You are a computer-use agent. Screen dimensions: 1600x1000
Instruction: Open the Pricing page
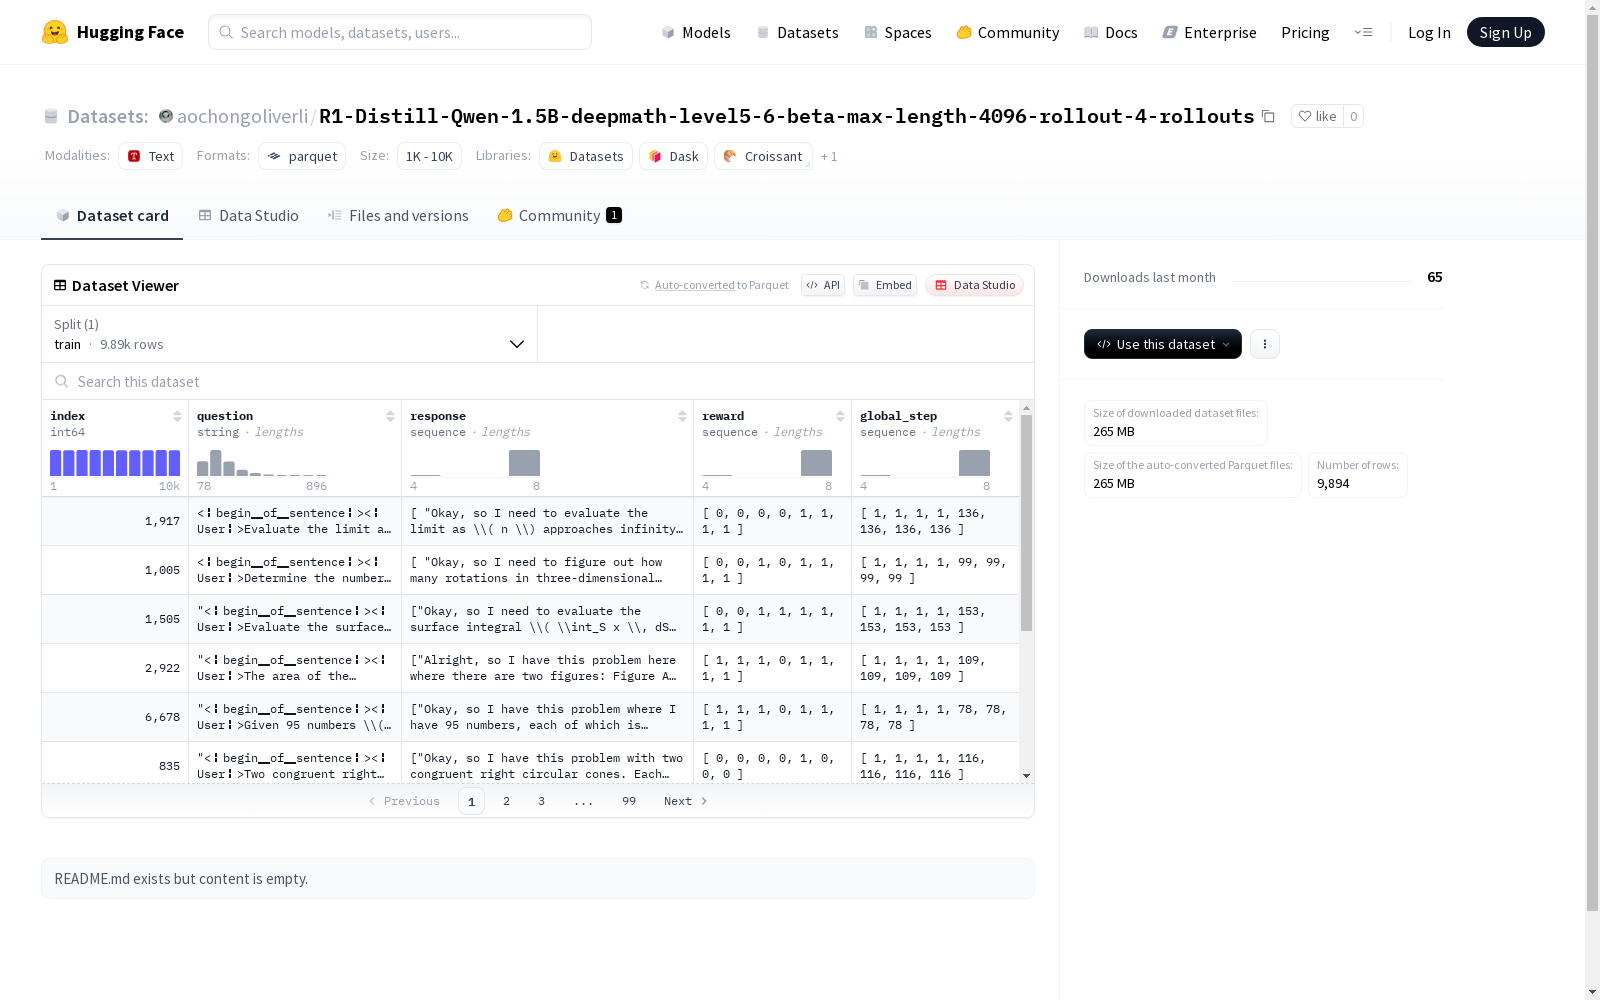1305,32
